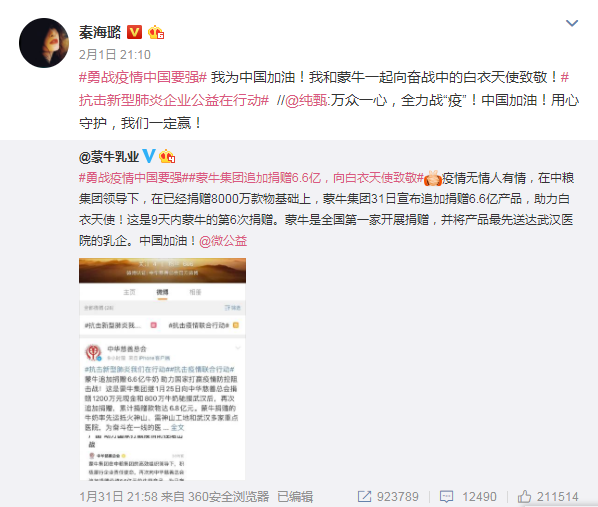Like the post via thumbs-up icon

click(x=524, y=496)
